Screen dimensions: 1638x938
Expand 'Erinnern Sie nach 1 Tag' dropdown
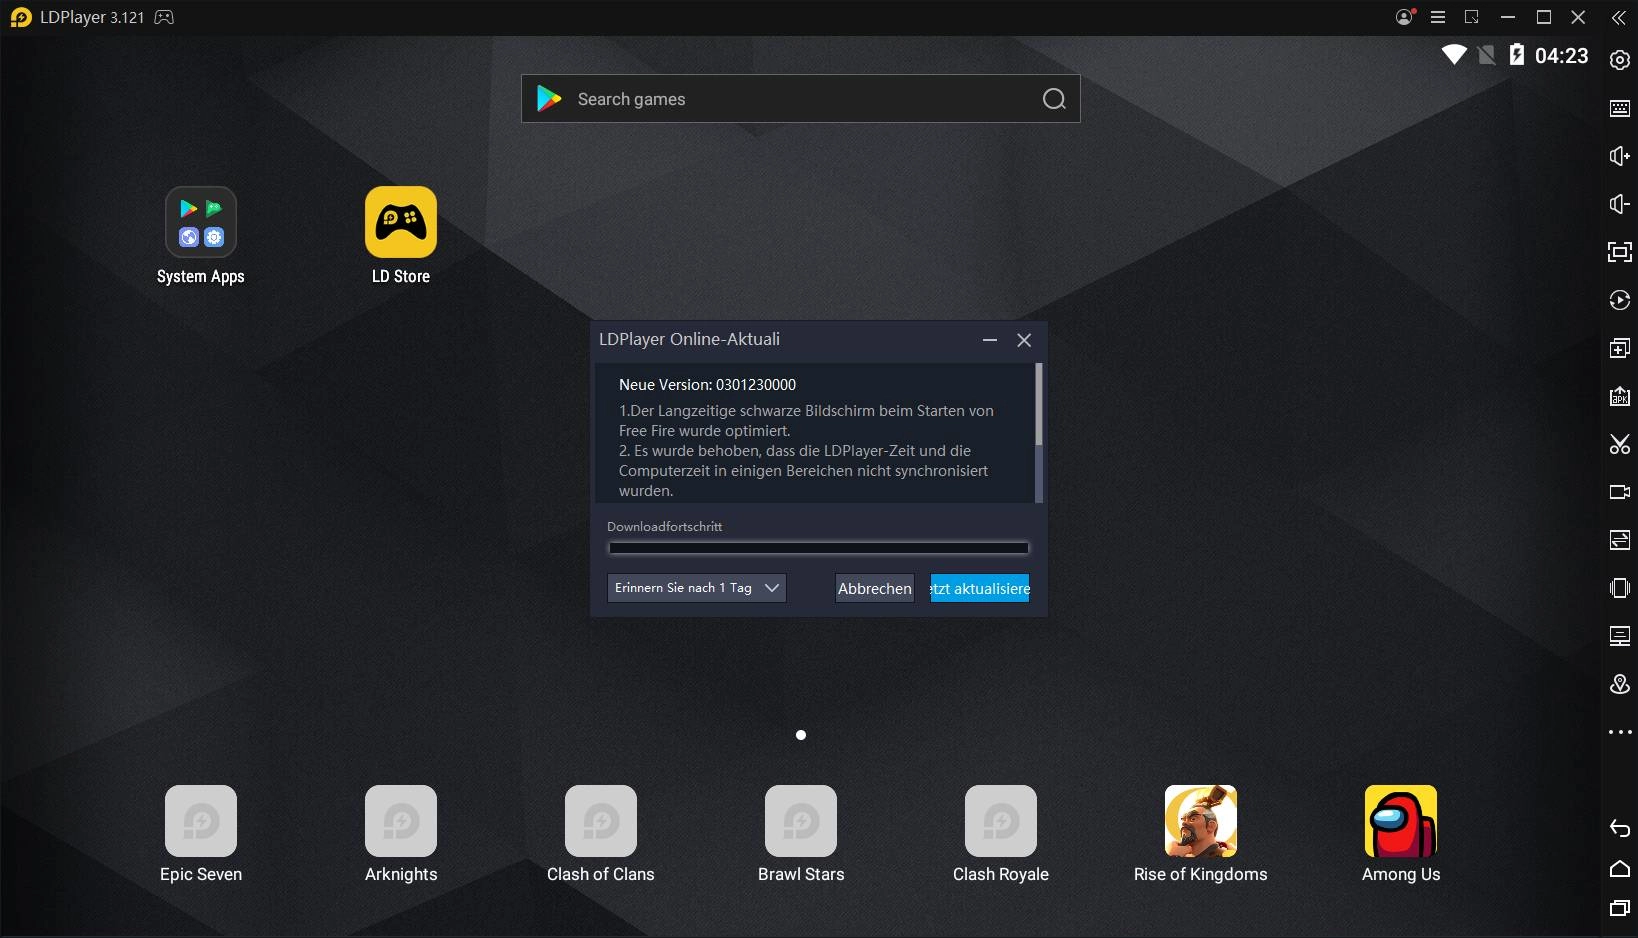click(697, 588)
